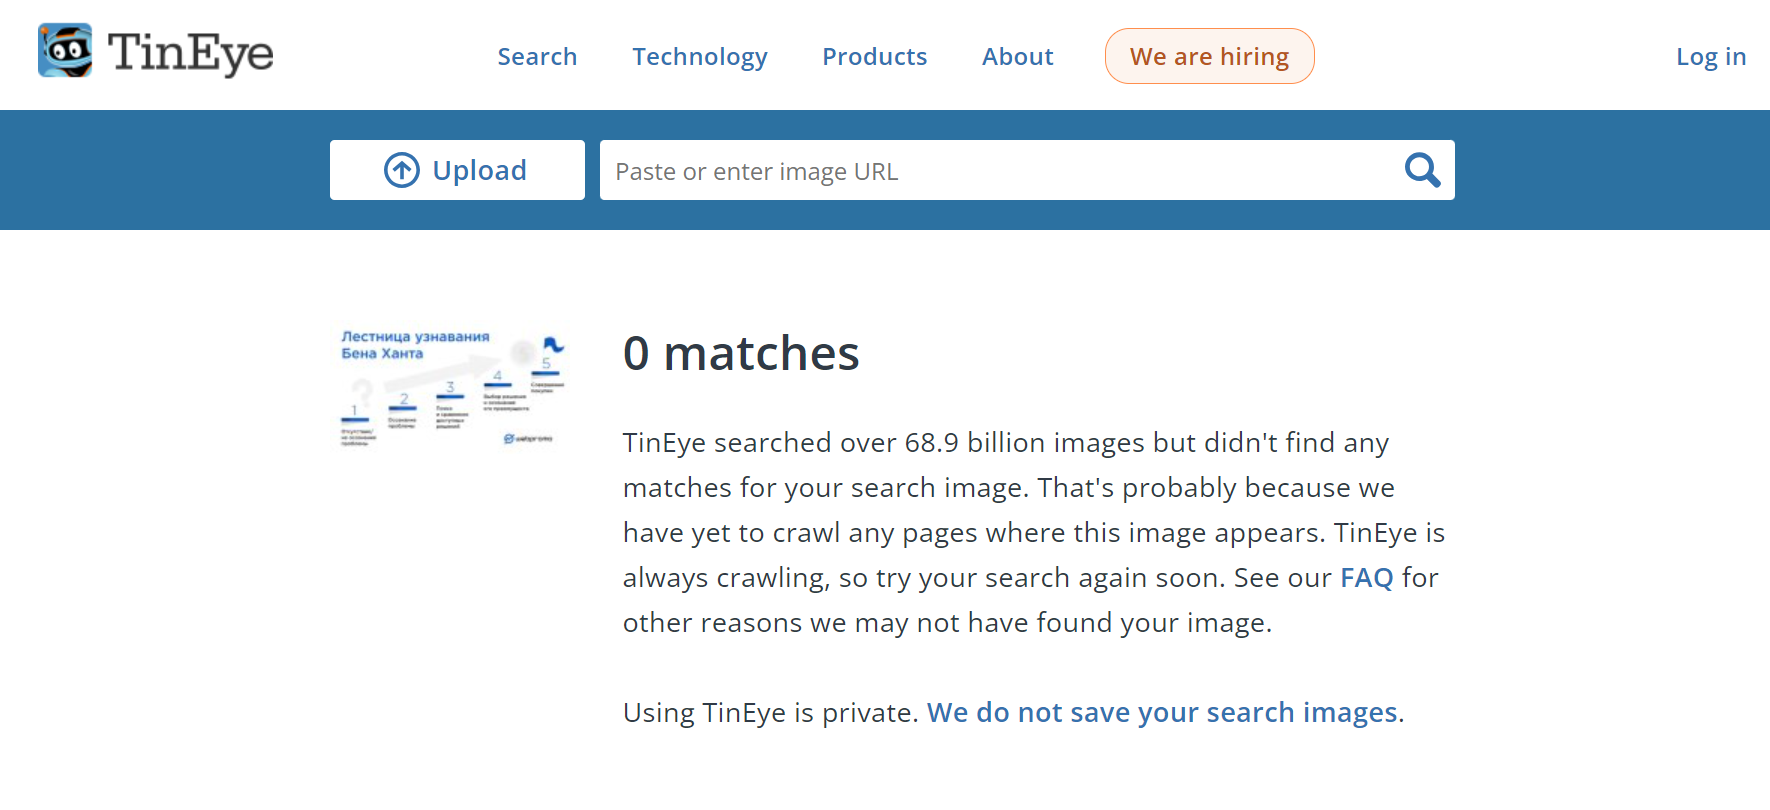Open the Log in link
This screenshot has height=810, width=1770.
[1711, 57]
